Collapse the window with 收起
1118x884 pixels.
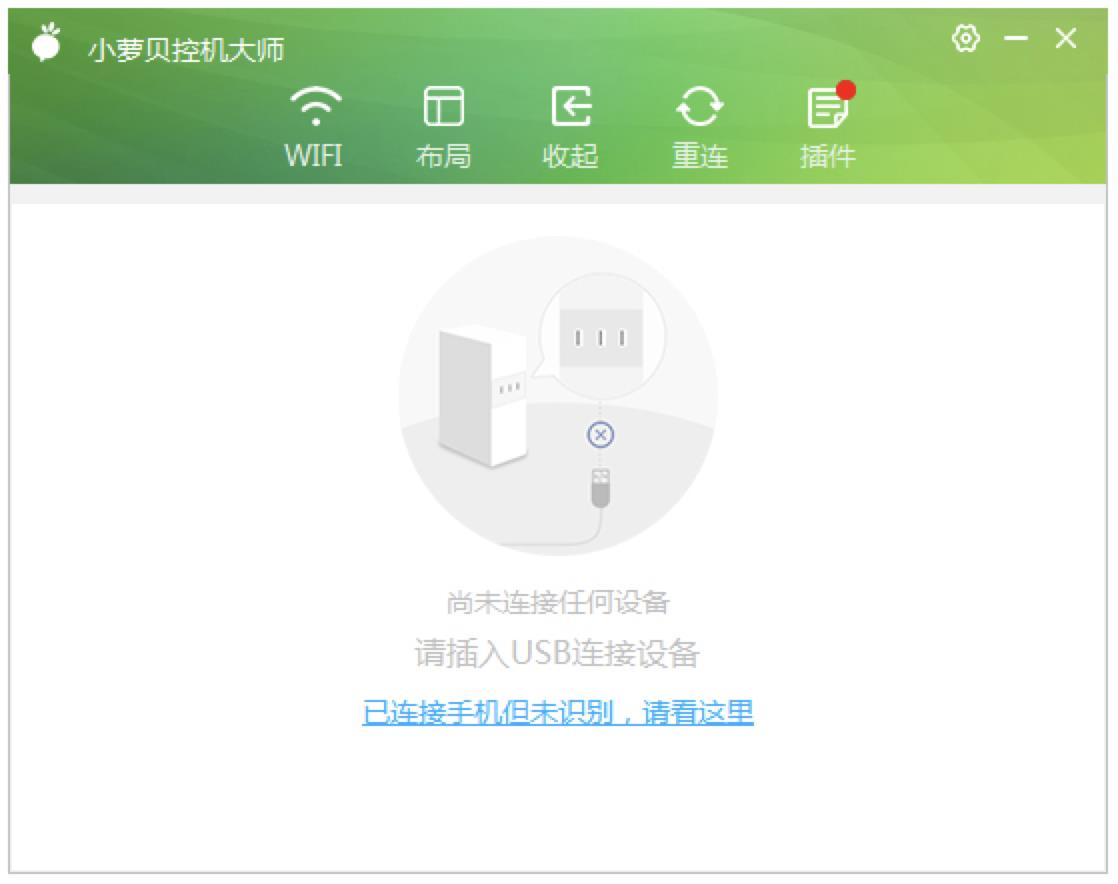pyautogui.click(x=570, y=127)
